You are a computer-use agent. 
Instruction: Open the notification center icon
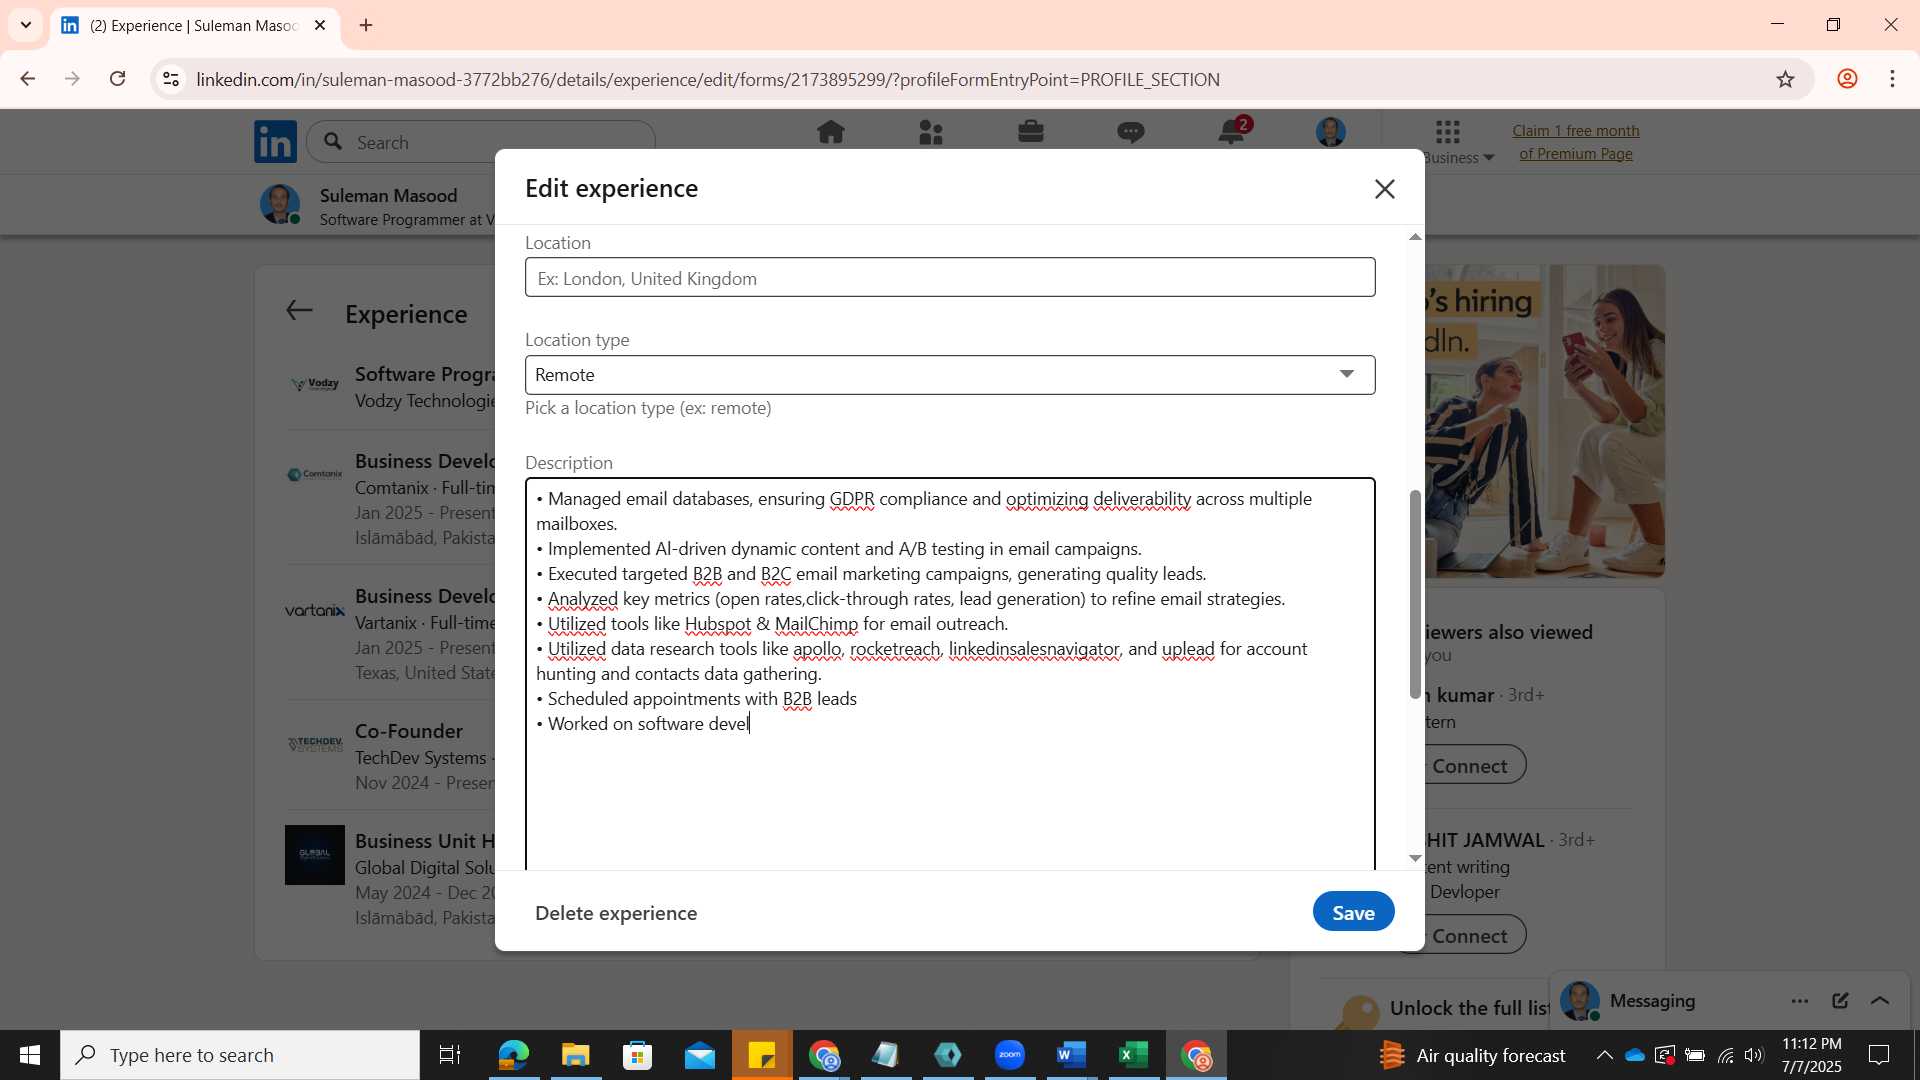1879,1055
